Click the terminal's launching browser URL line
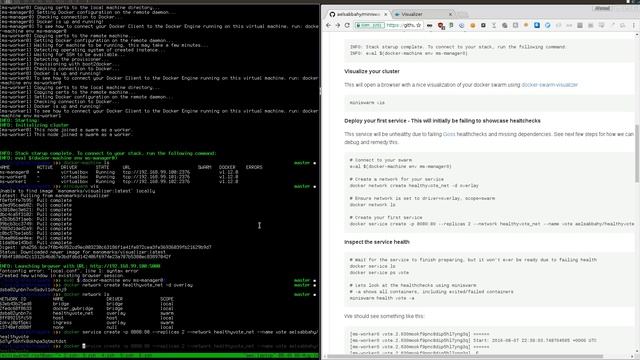 coord(80,266)
